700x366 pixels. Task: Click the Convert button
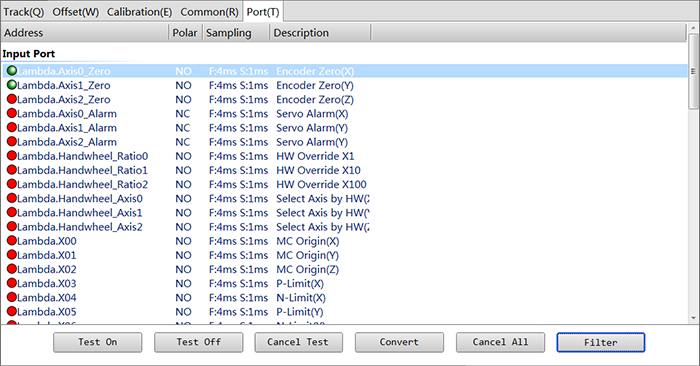point(400,342)
